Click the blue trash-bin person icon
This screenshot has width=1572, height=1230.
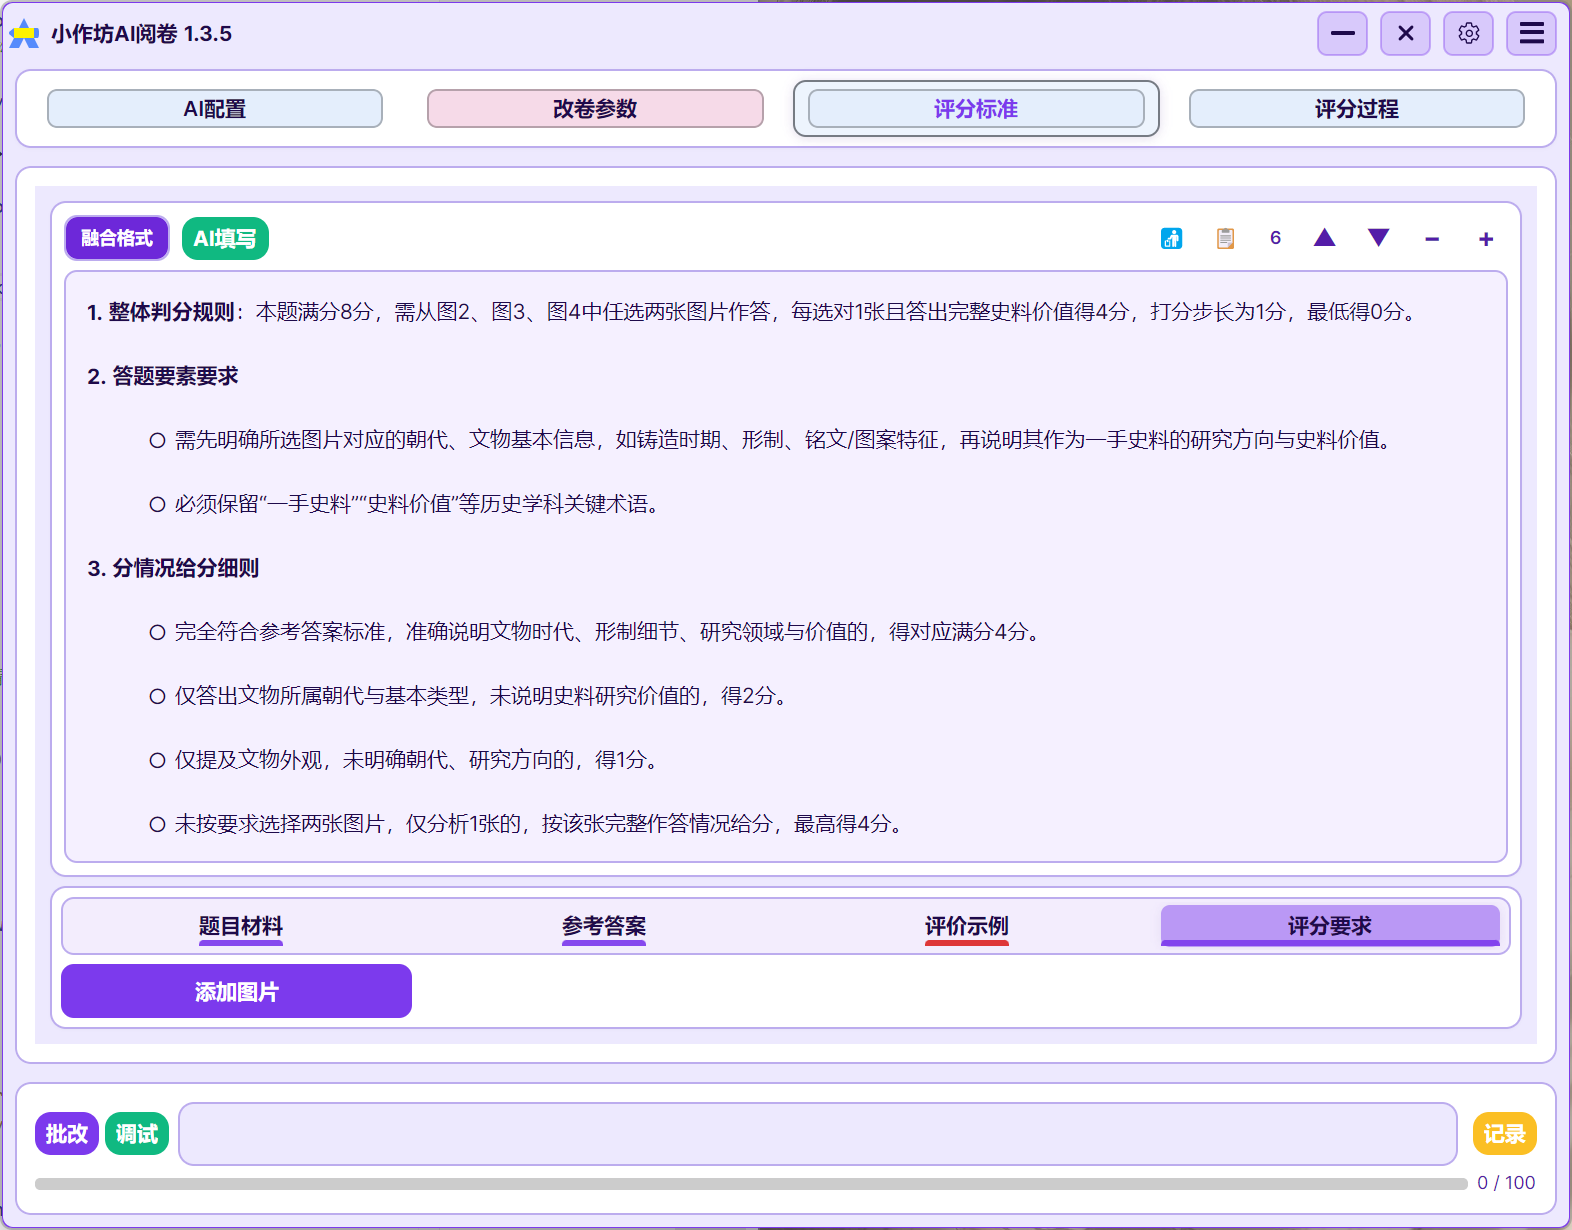click(x=1171, y=238)
